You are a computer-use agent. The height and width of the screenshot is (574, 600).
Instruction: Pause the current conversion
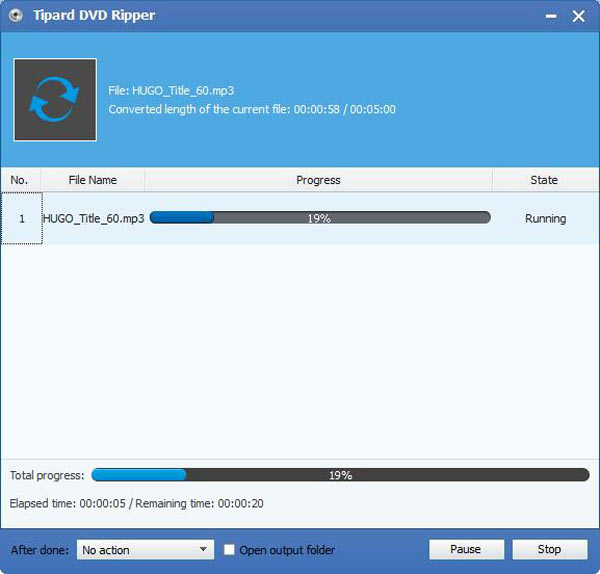466,550
